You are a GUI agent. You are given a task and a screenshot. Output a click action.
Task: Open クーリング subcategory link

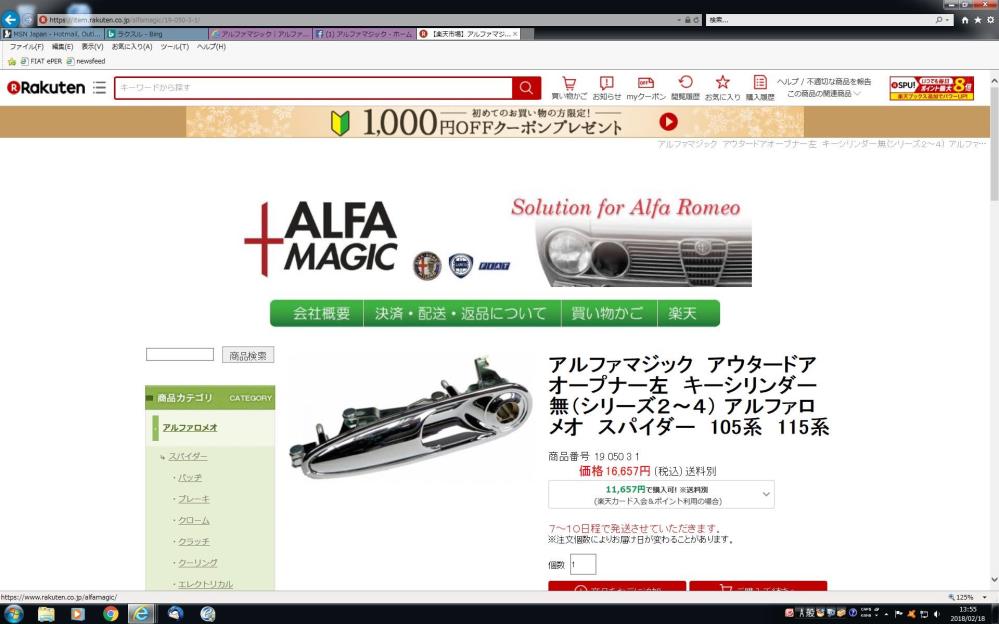point(198,563)
